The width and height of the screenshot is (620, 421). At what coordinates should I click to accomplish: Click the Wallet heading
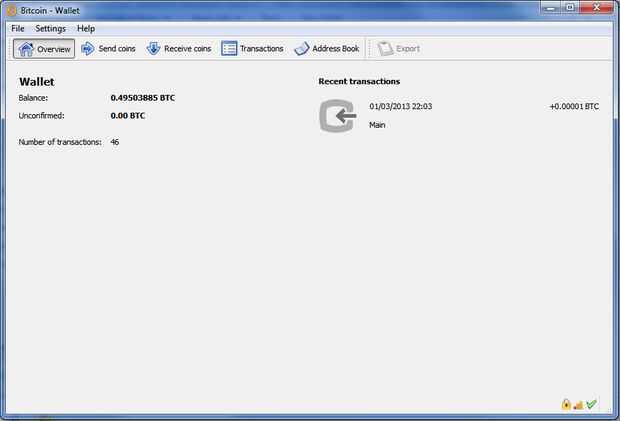click(x=37, y=82)
